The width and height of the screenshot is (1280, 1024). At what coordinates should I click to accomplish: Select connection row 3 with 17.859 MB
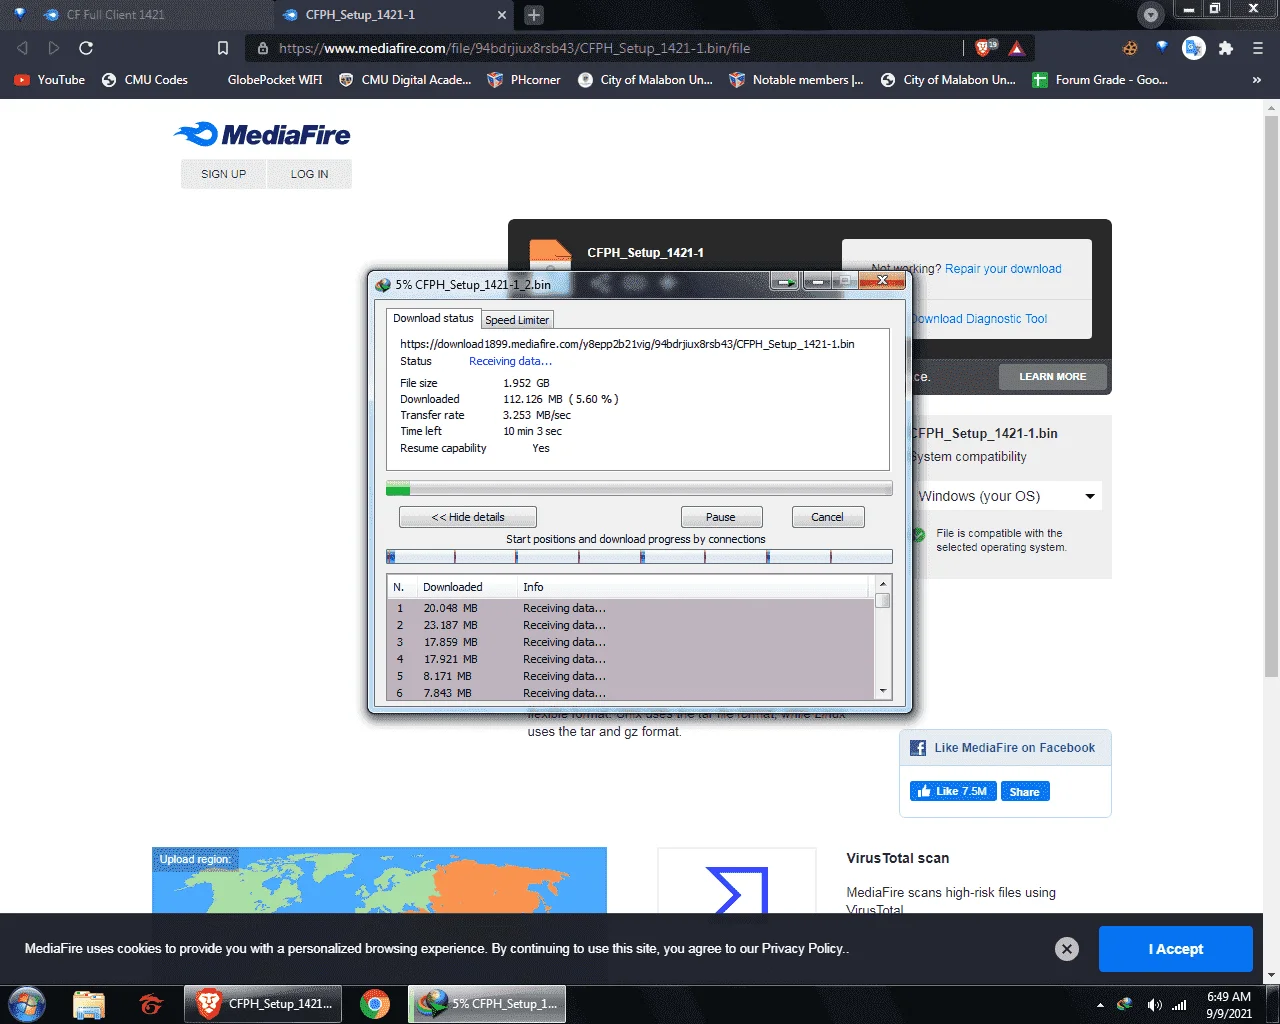[631, 642]
